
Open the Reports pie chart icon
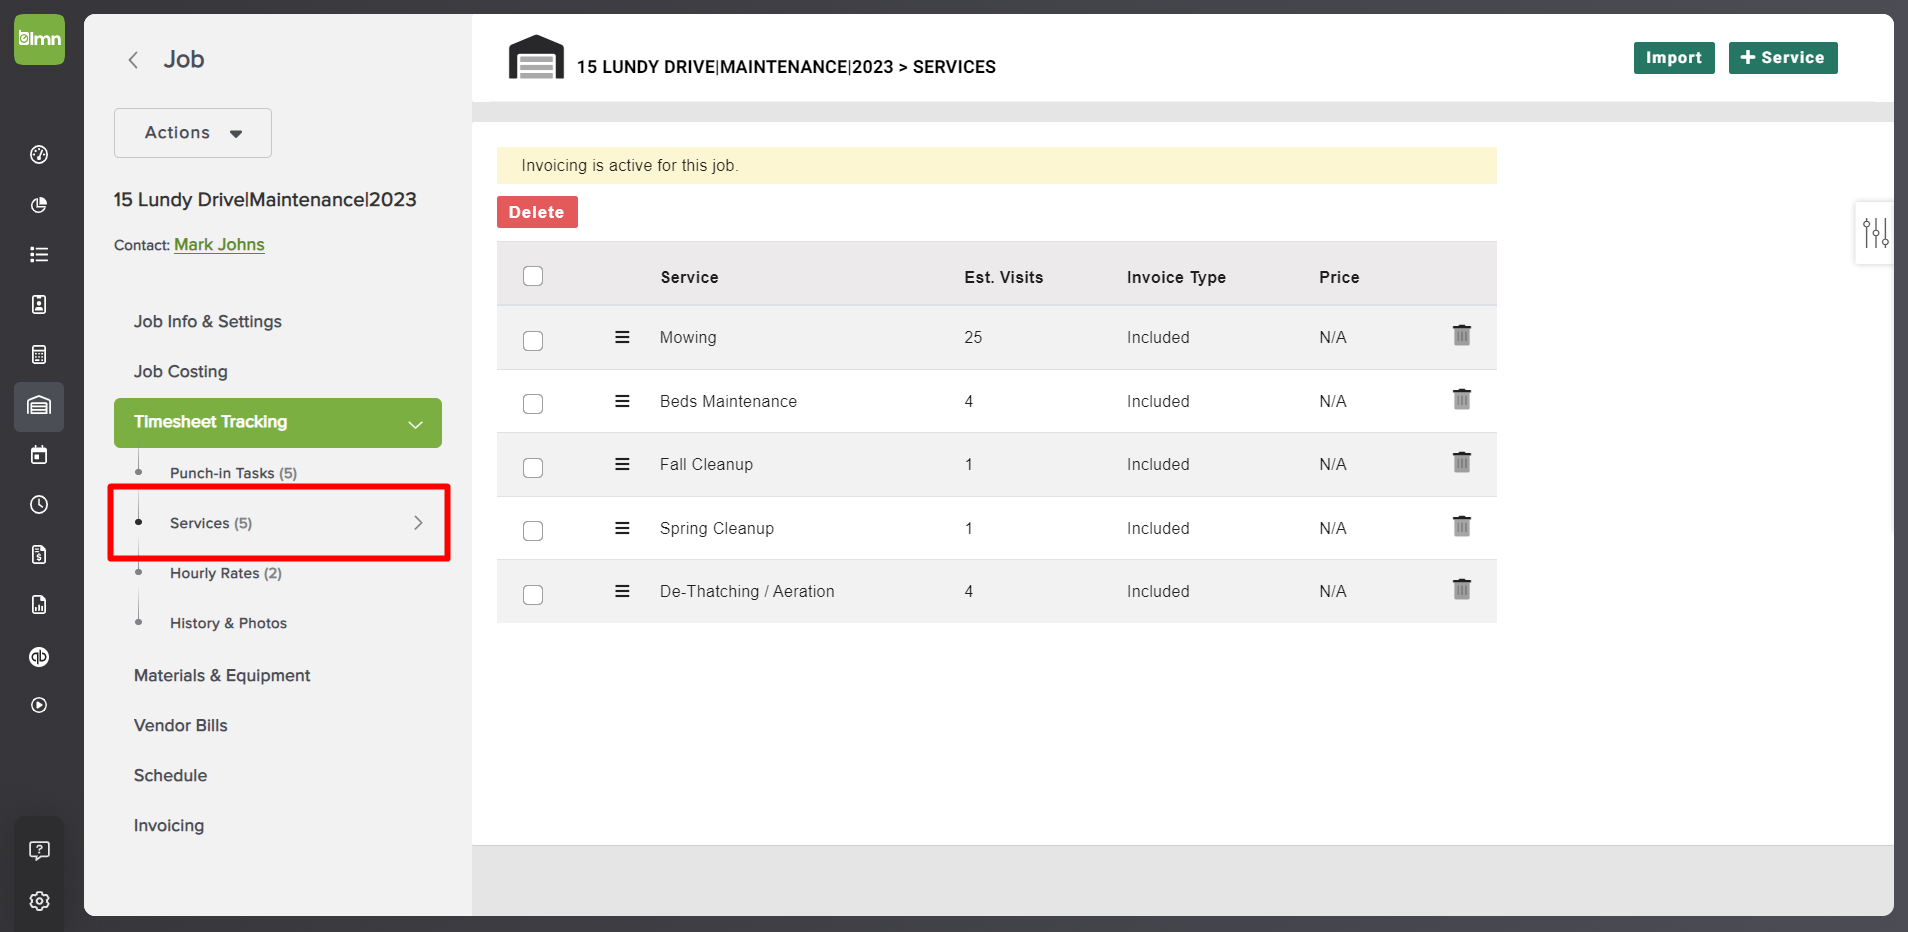coord(38,205)
